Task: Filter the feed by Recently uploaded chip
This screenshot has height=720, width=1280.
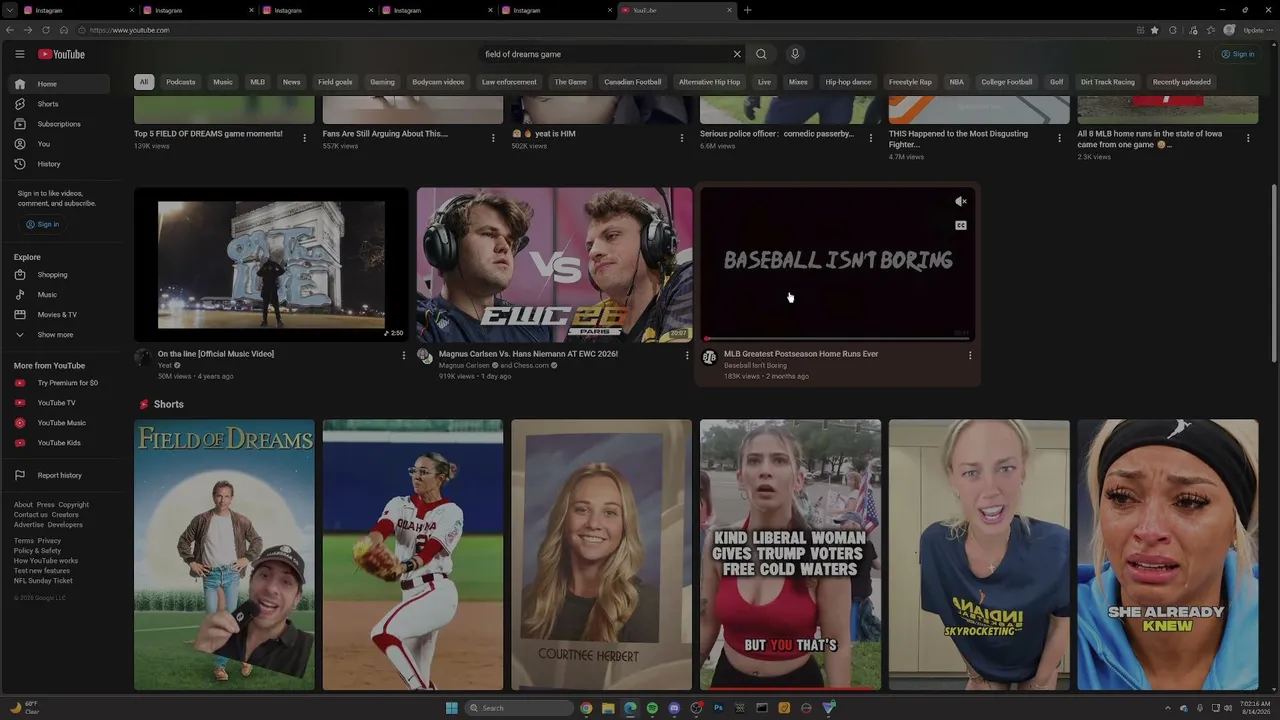Action: (x=1182, y=82)
